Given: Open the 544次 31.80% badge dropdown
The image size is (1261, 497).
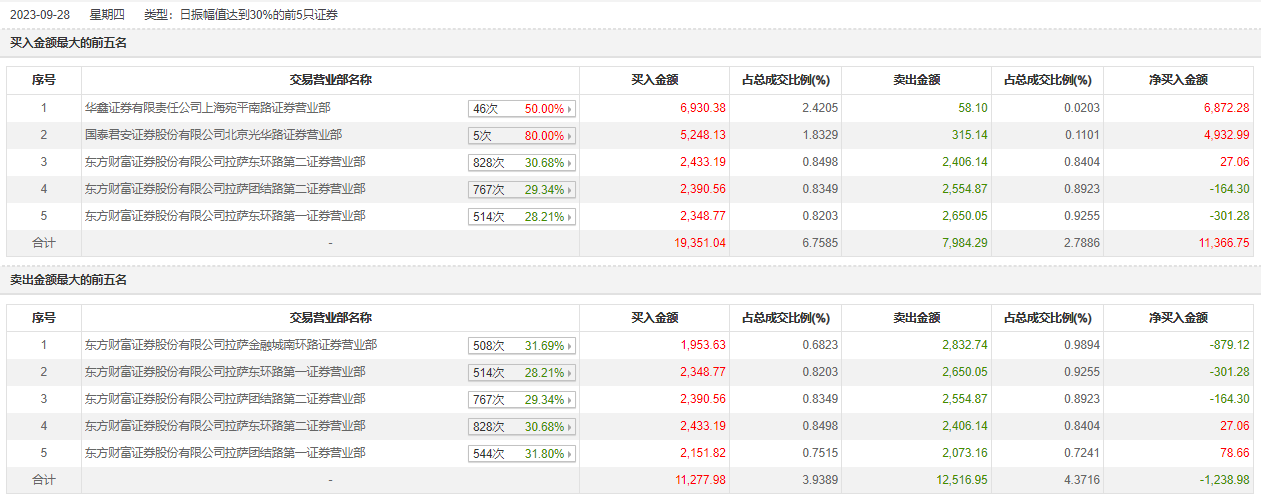Looking at the screenshot, I should [x=571, y=454].
